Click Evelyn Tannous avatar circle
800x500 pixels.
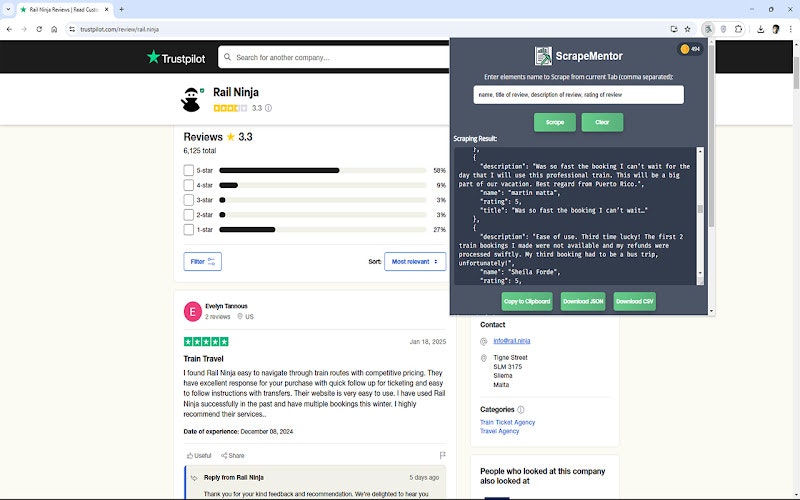click(x=192, y=311)
